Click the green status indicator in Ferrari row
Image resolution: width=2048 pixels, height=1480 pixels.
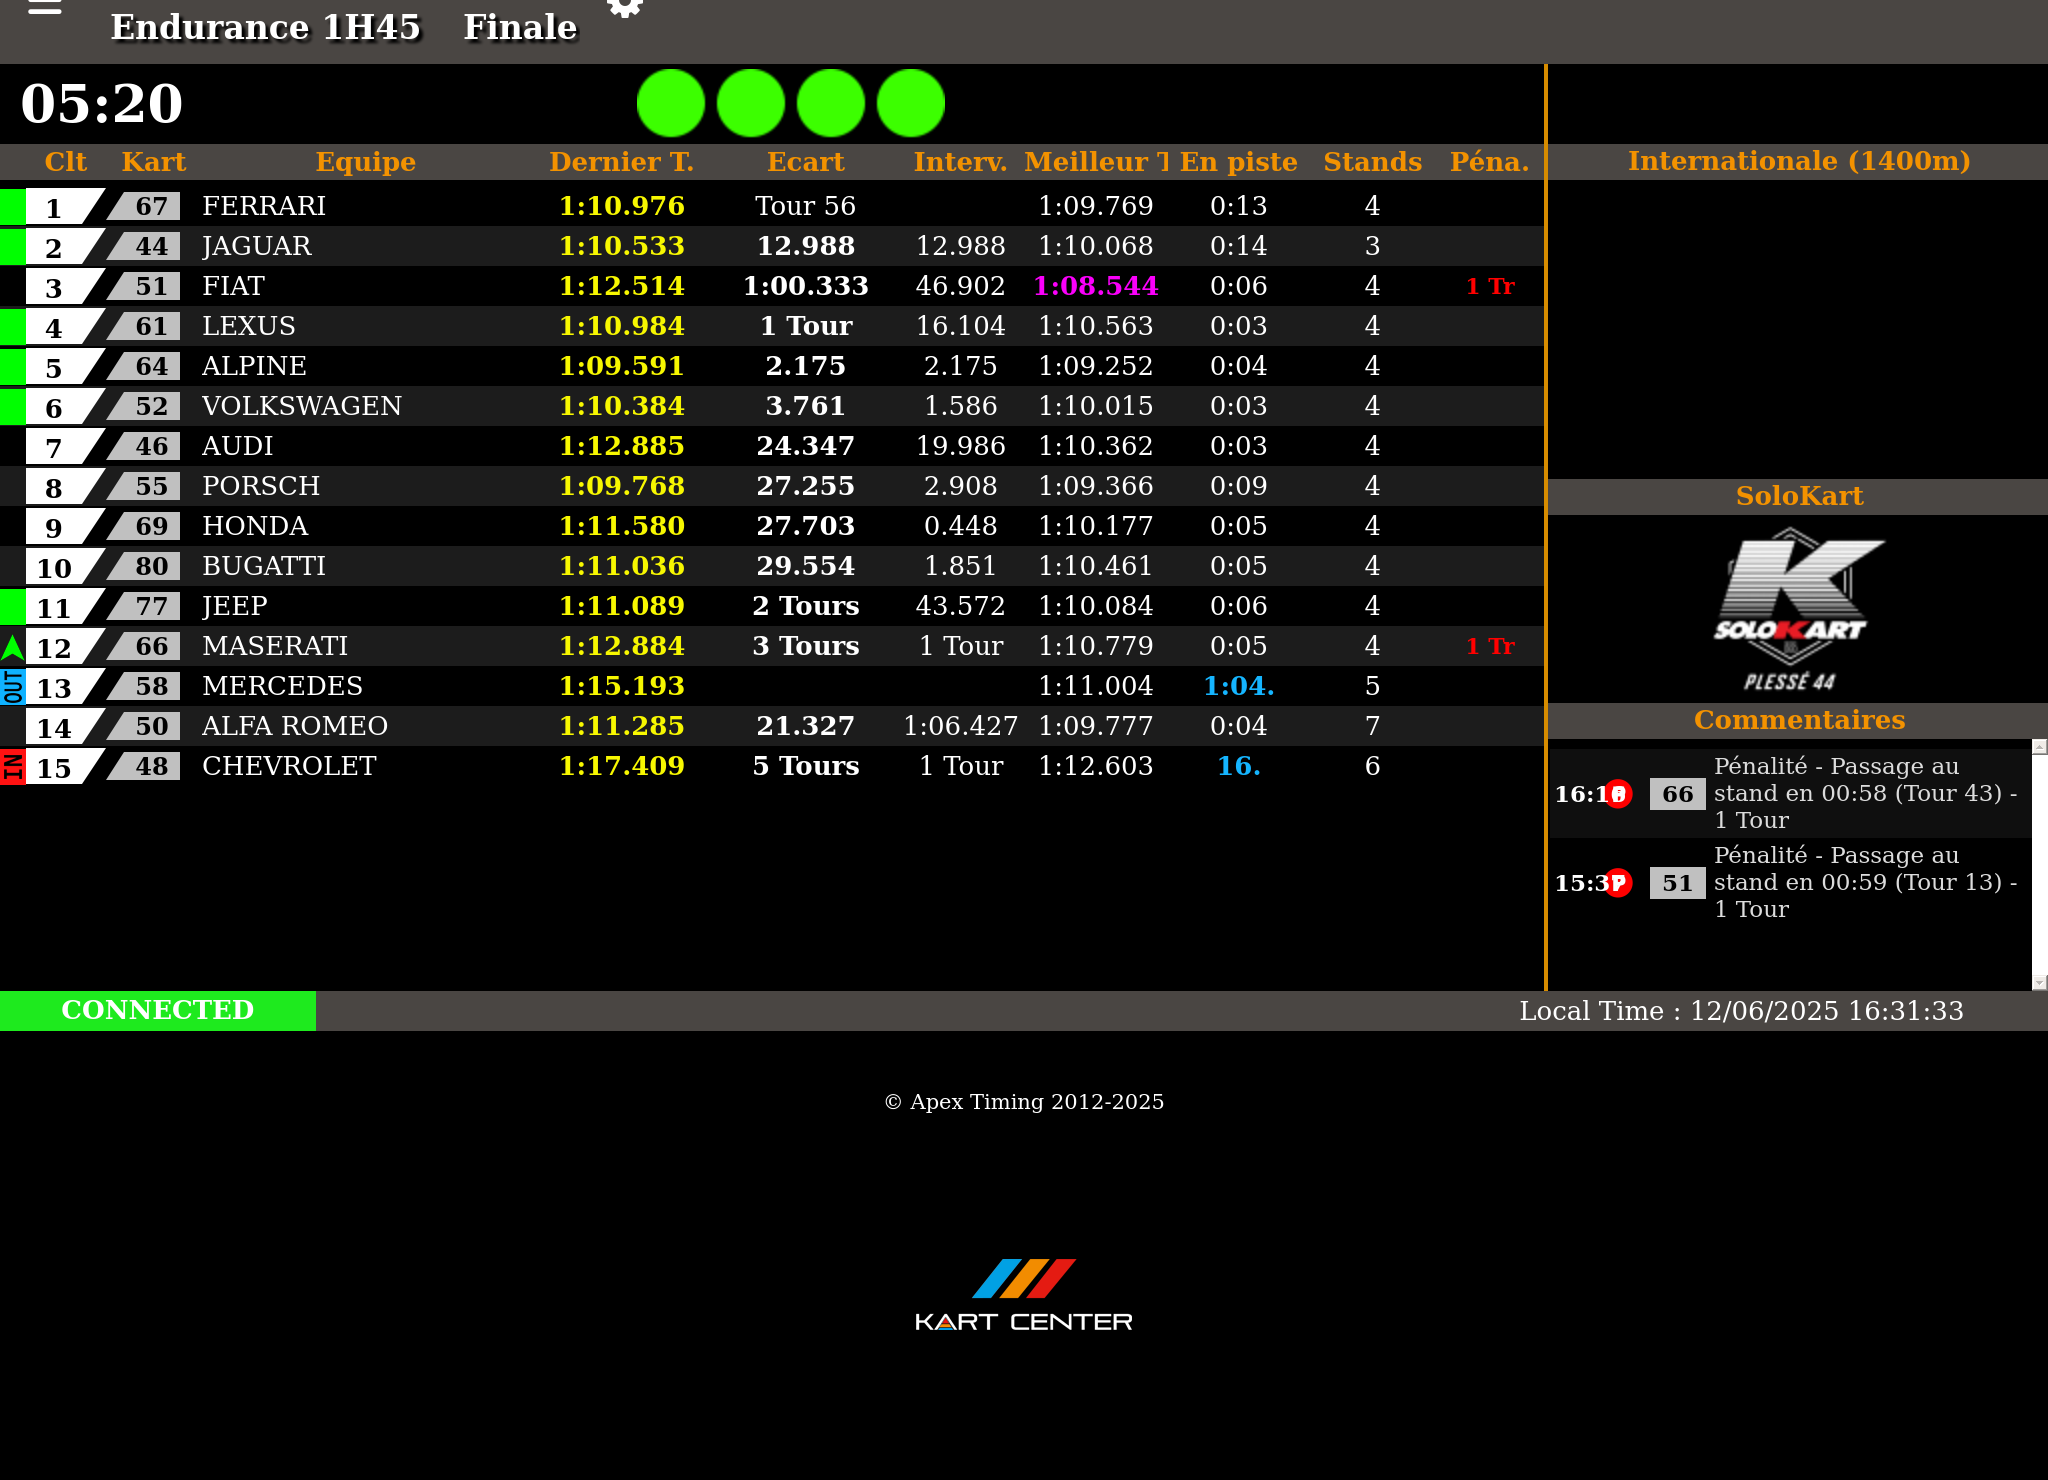12,206
